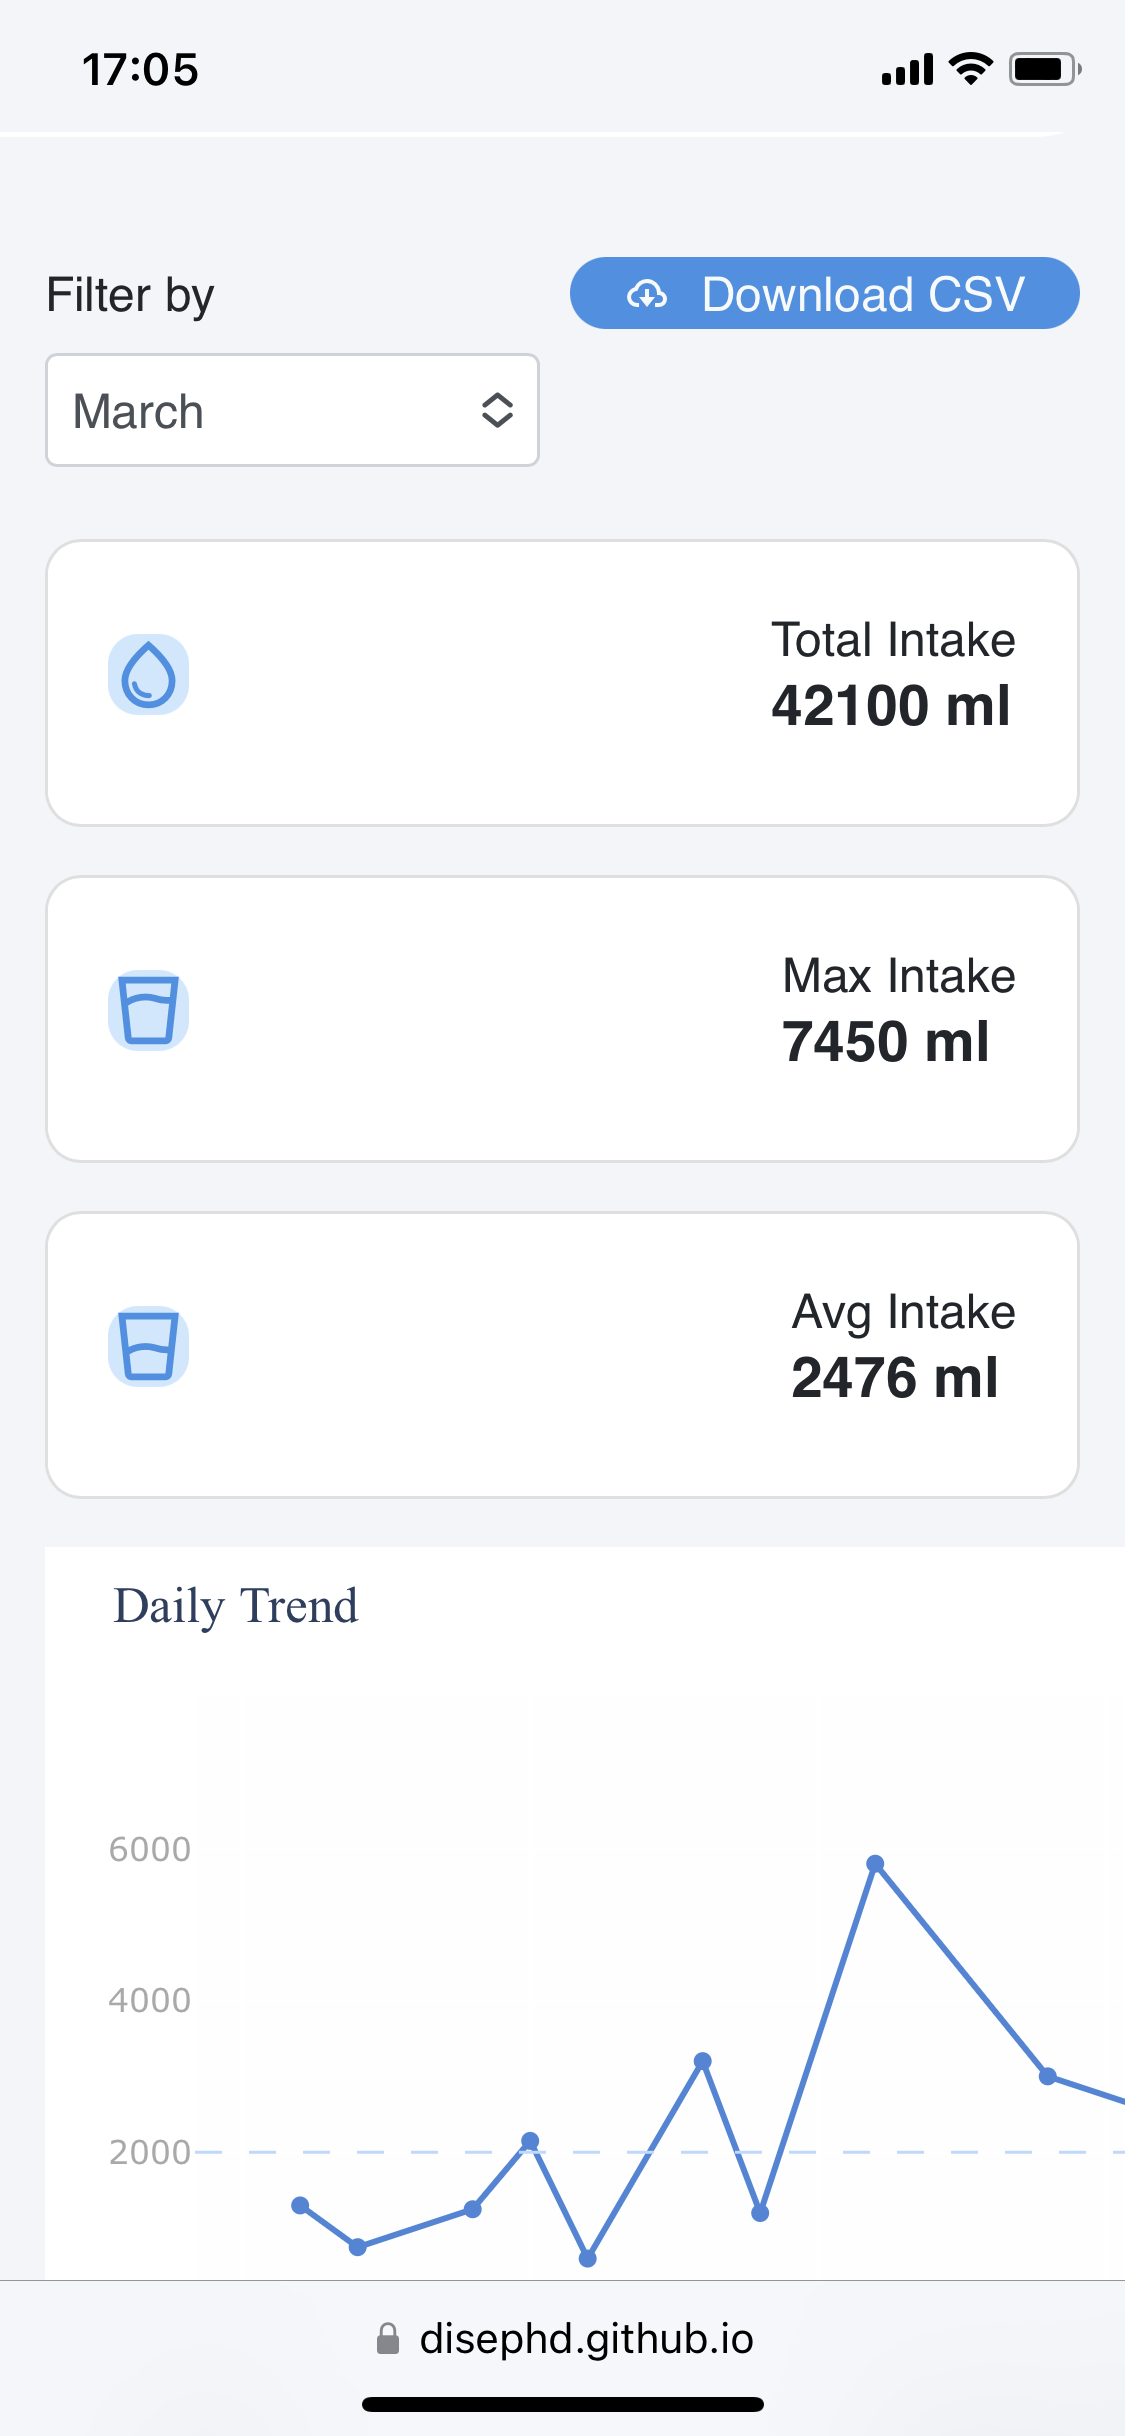The width and height of the screenshot is (1125, 2436).
Task: Click the water drop icon in Total Intake
Action: pyautogui.click(x=148, y=674)
